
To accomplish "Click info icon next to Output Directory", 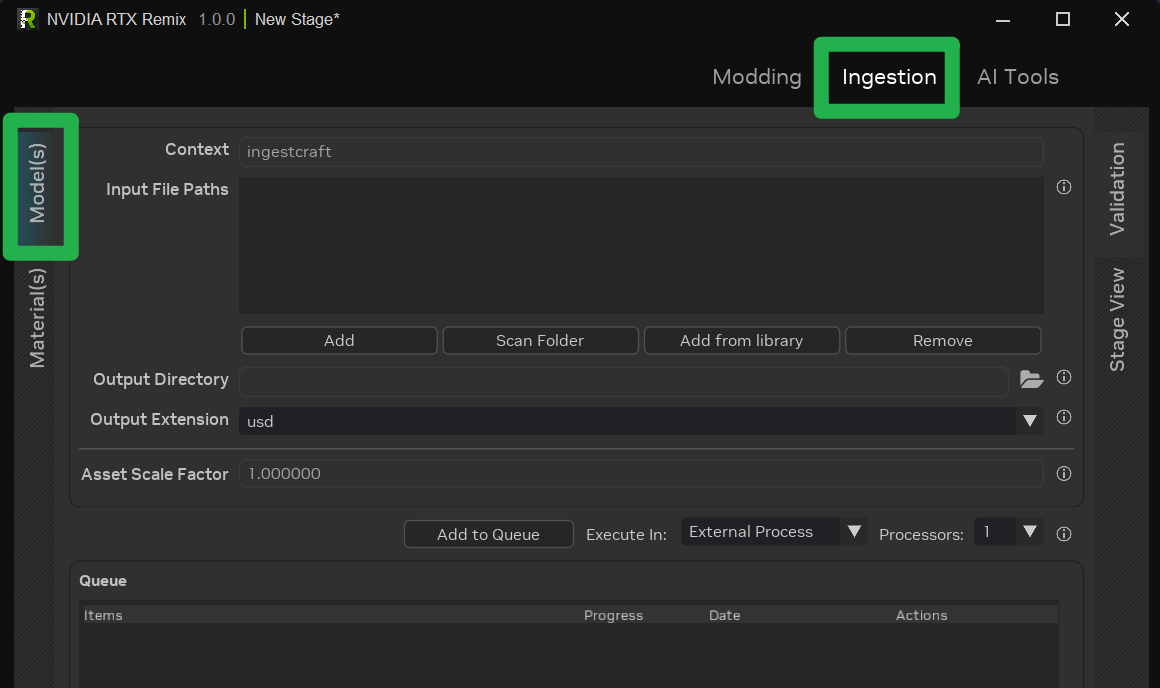I will (1063, 377).
